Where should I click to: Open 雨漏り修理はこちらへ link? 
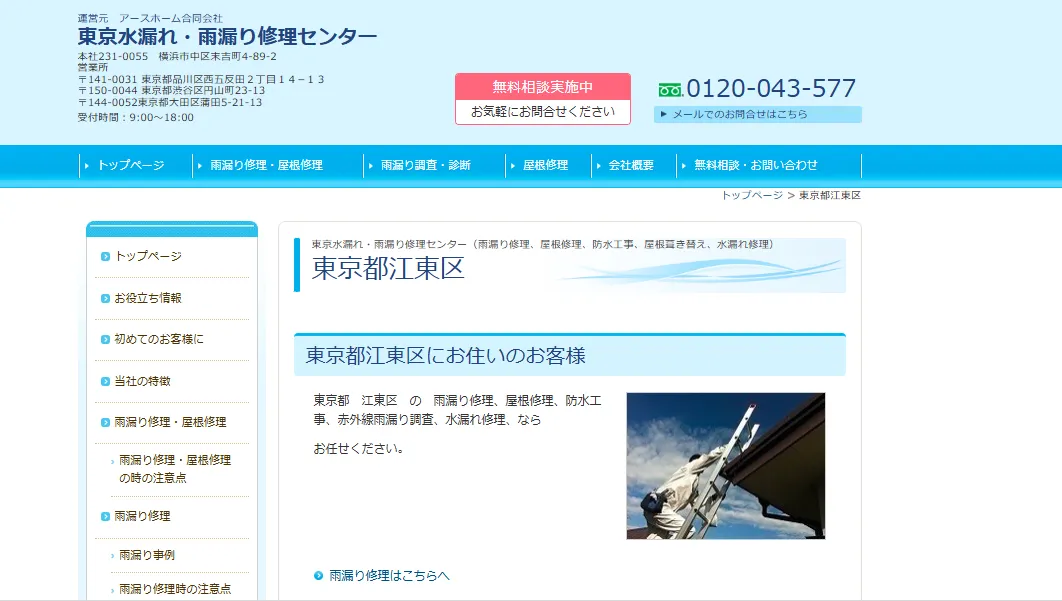point(389,576)
